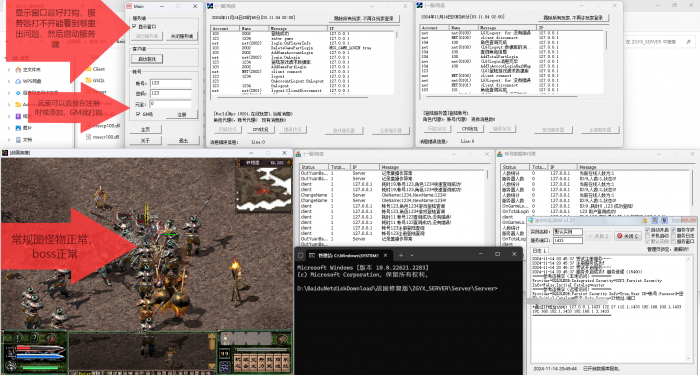Toggle the 显示窗口 checkbox in Main window
The image size is (700, 375).
pos(134,27)
